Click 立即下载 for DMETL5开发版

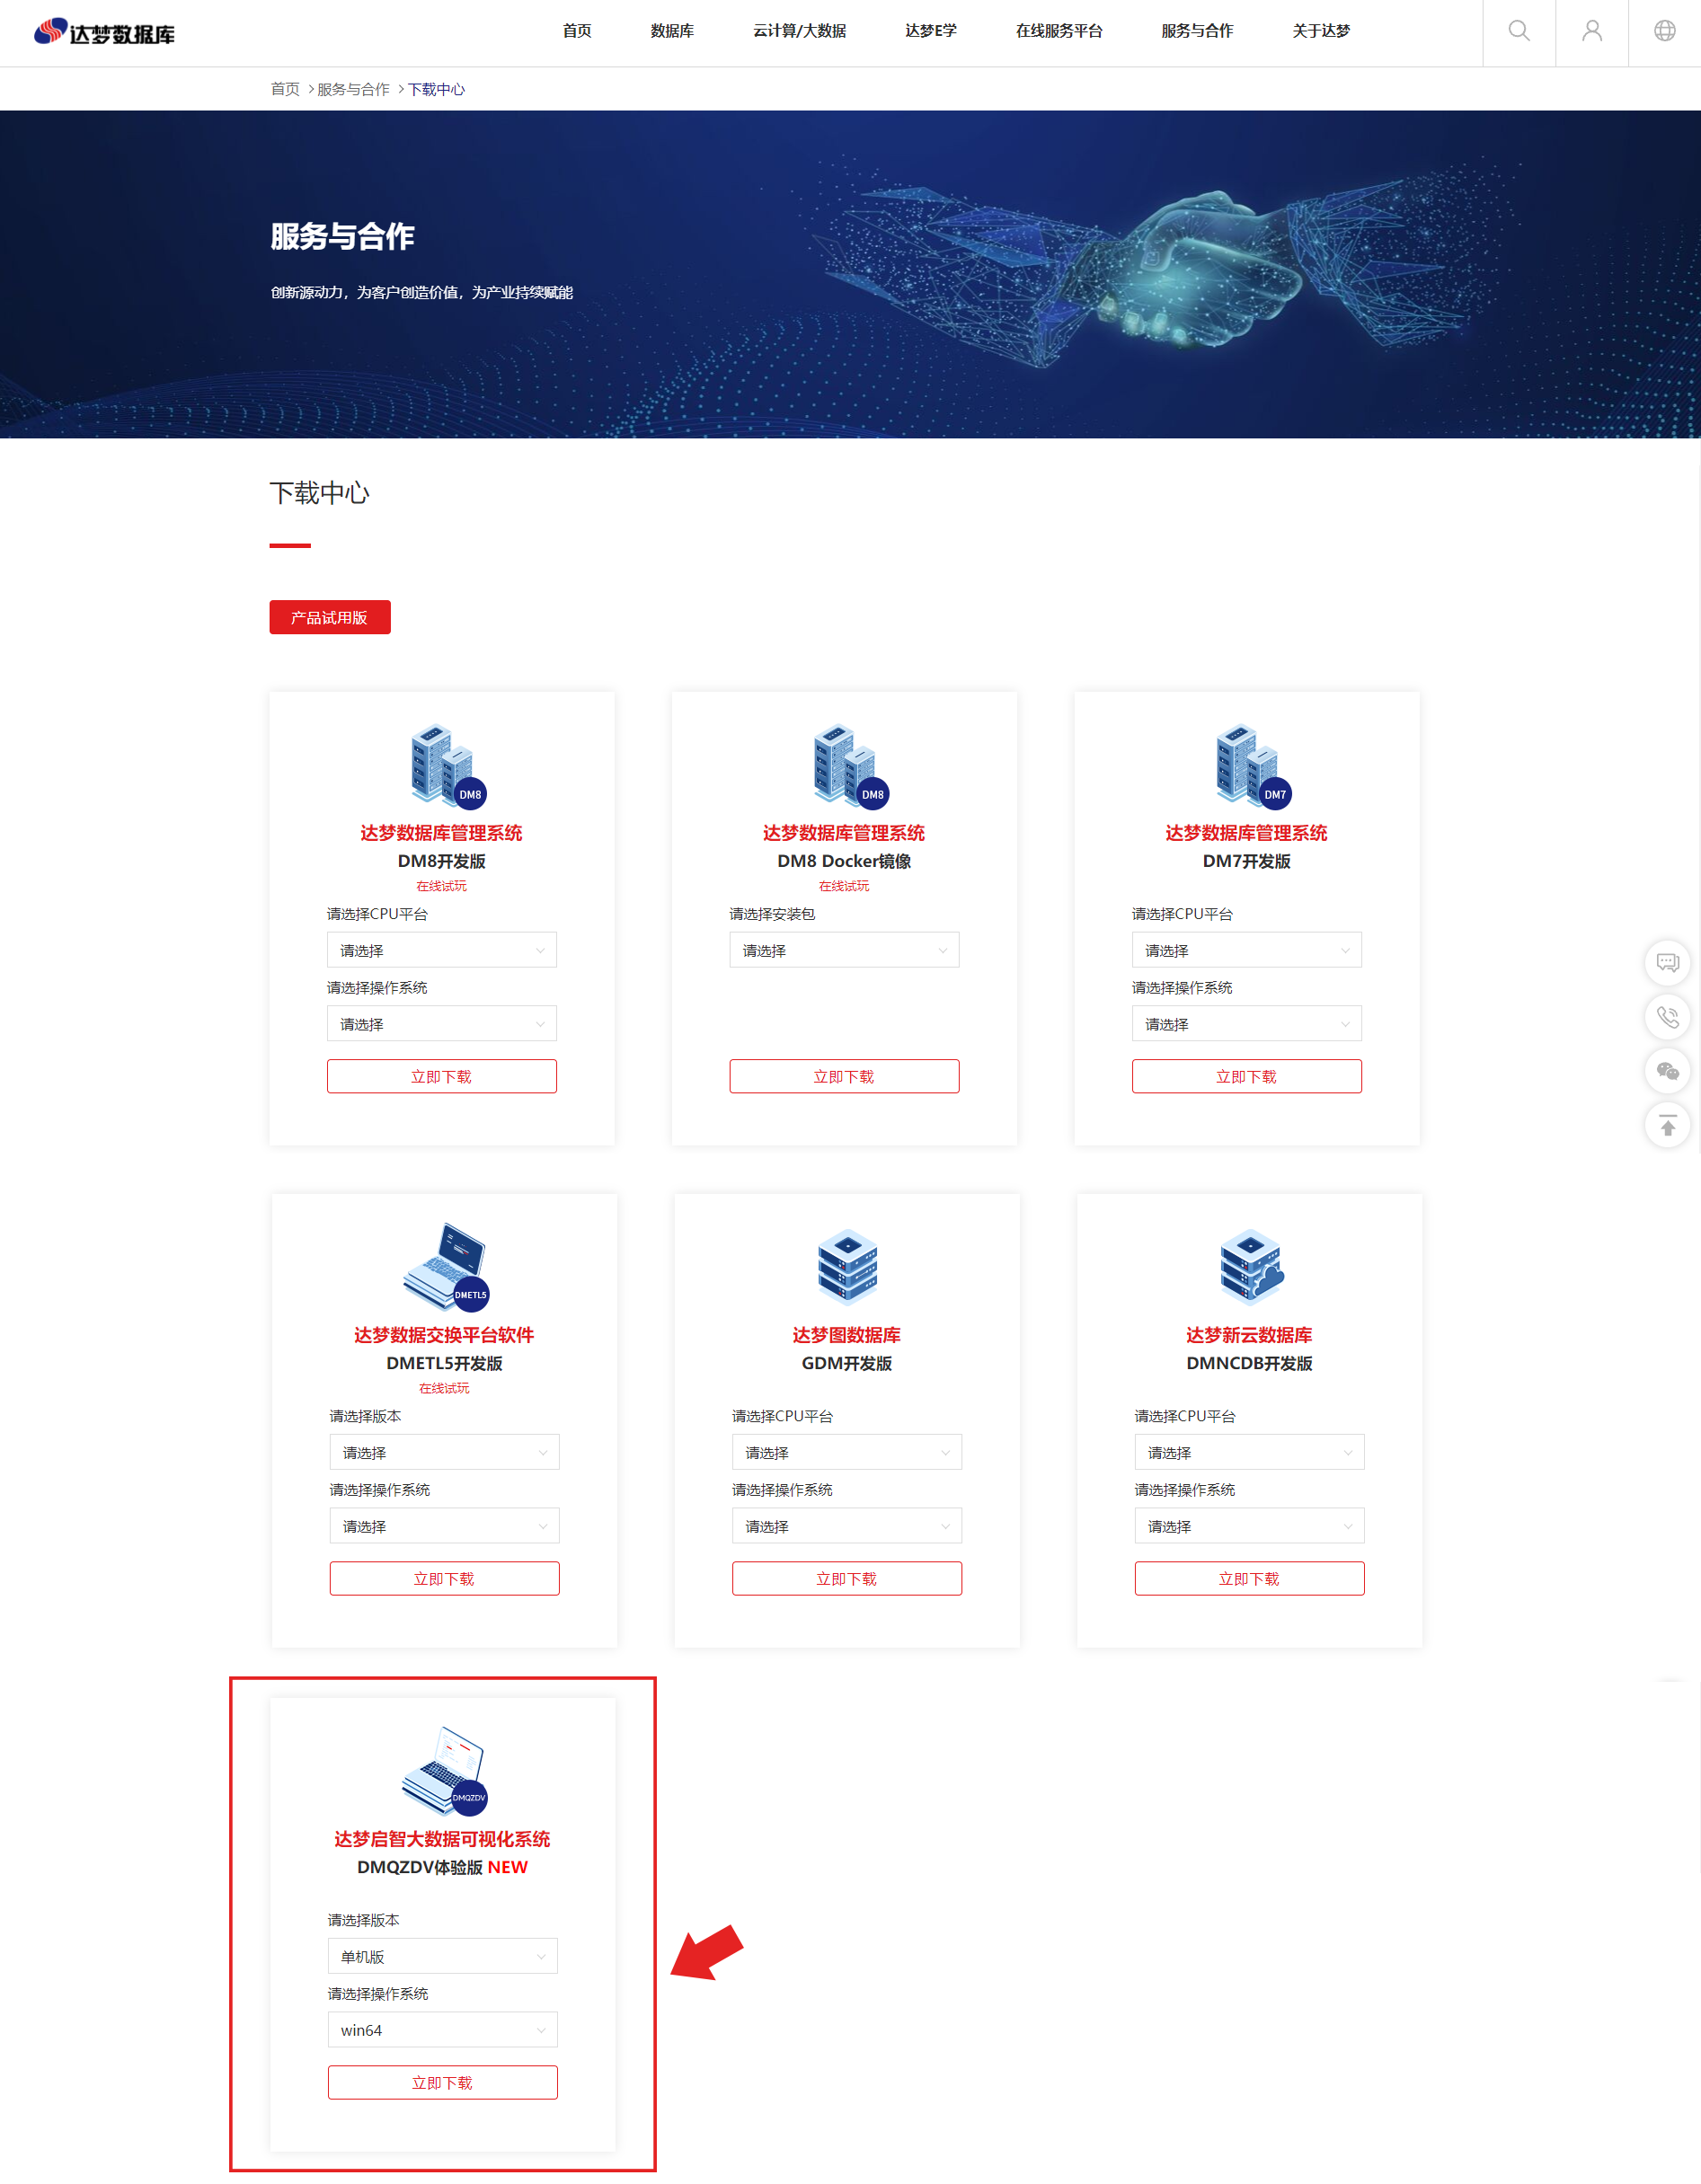tap(444, 1578)
